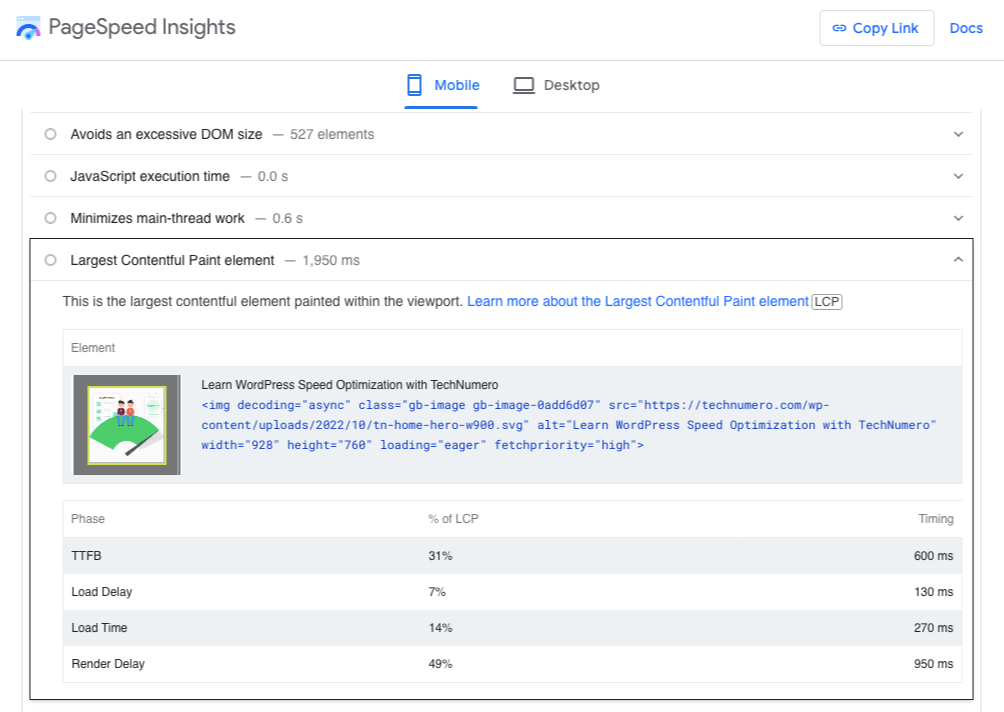The height and width of the screenshot is (712, 1004).
Task: Switch to the Desktop tab
Action: coord(557,85)
